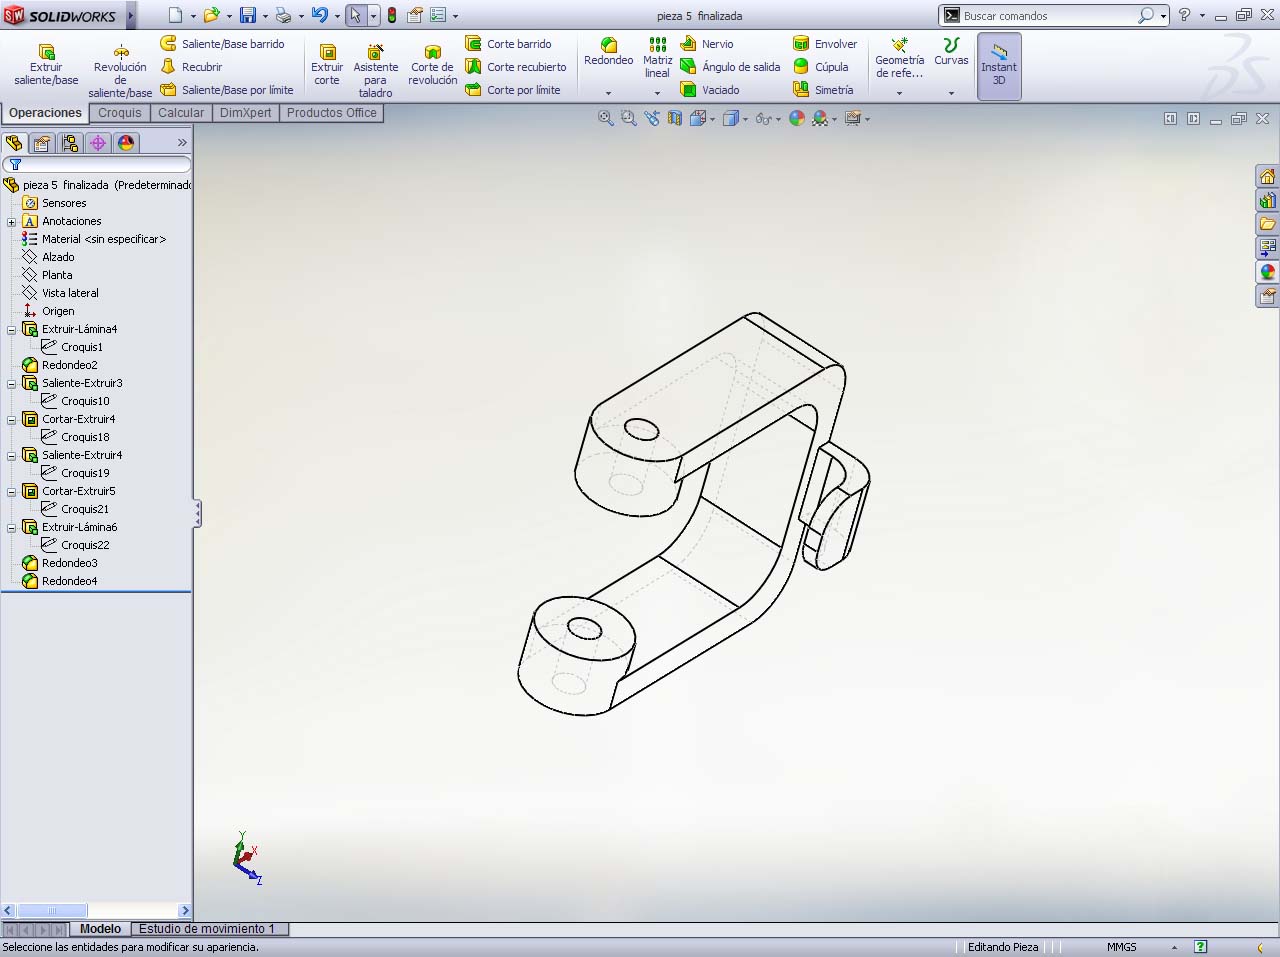Expand the Anotaciones folder
Image resolution: width=1280 pixels, height=957 pixels.
coord(11,221)
